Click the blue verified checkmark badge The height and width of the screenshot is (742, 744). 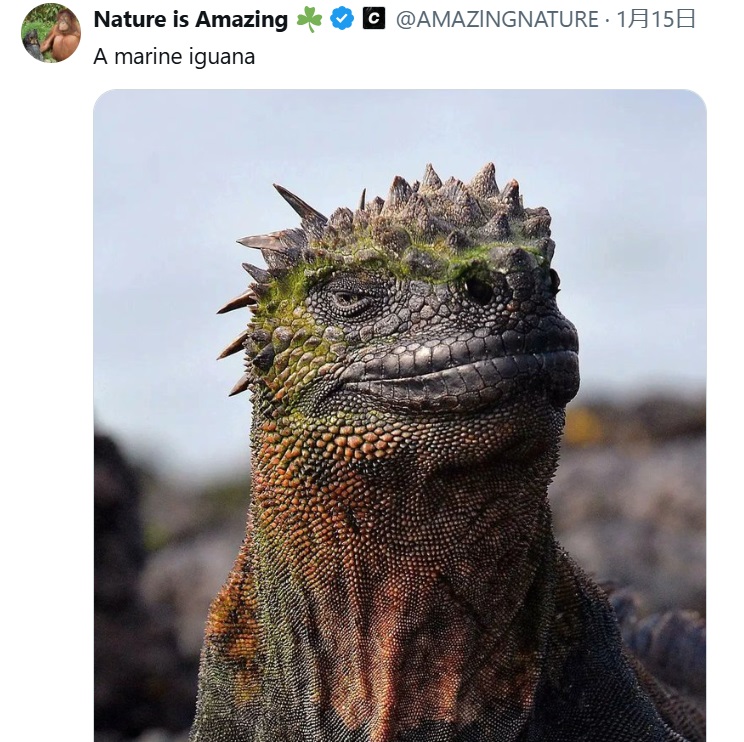(x=342, y=19)
